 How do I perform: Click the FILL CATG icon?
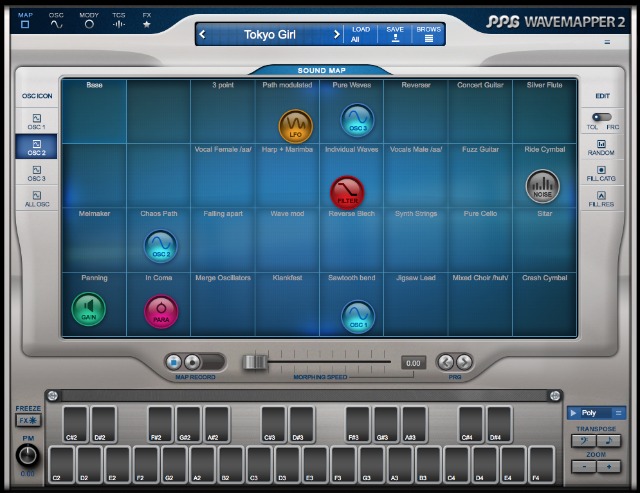pos(601,173)
